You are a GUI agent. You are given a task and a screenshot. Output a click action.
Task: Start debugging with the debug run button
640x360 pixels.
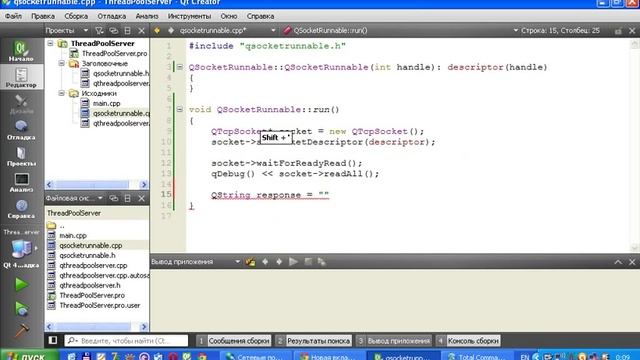(x=21, y=309)
